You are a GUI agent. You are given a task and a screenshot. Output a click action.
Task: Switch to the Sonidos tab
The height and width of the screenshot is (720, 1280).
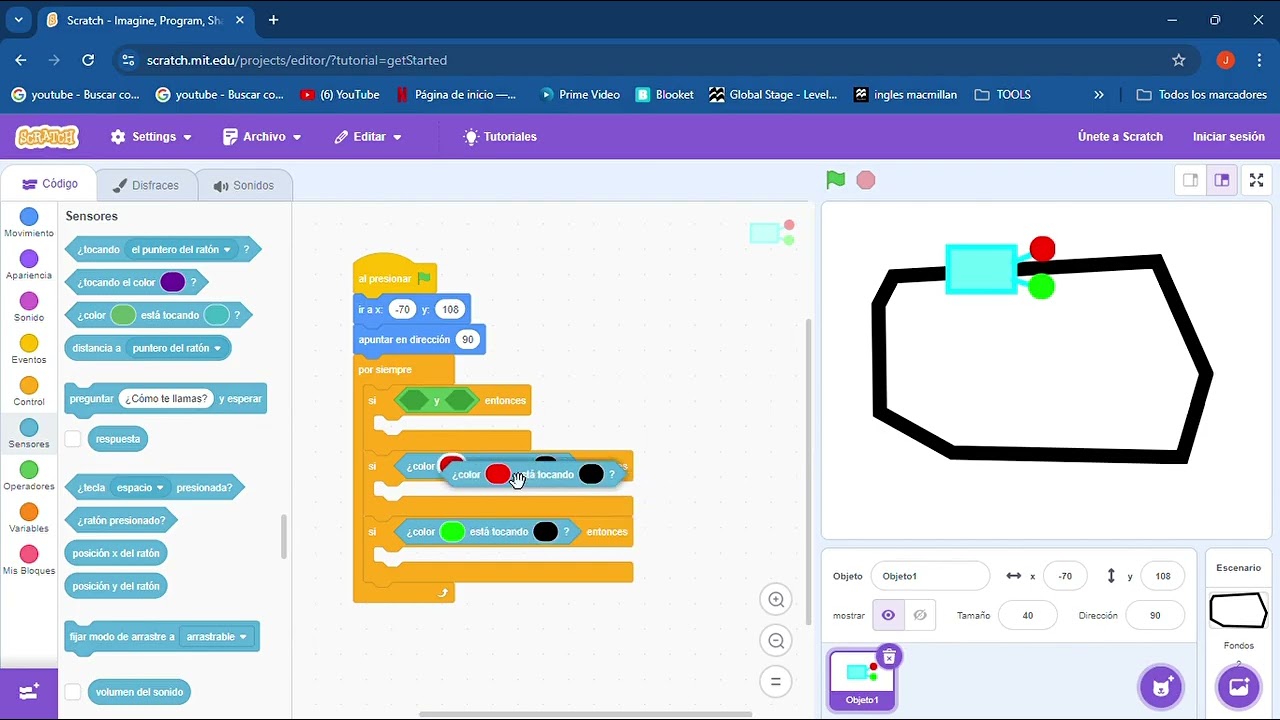pyautogui.click(x=243, y=185)
